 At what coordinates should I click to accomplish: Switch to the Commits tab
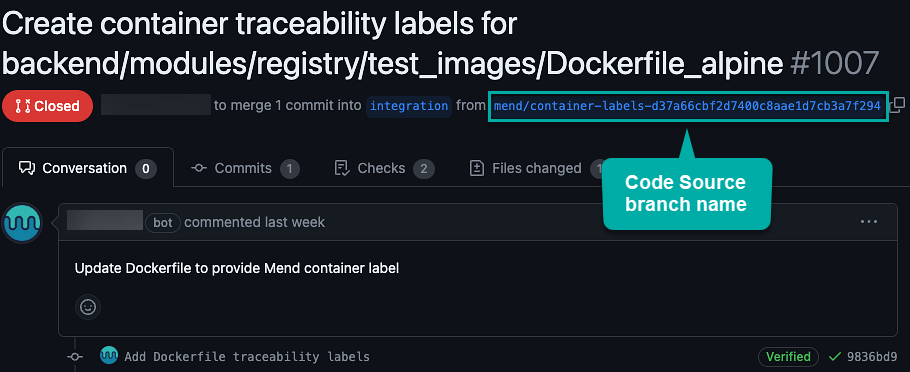pos(245,169)
